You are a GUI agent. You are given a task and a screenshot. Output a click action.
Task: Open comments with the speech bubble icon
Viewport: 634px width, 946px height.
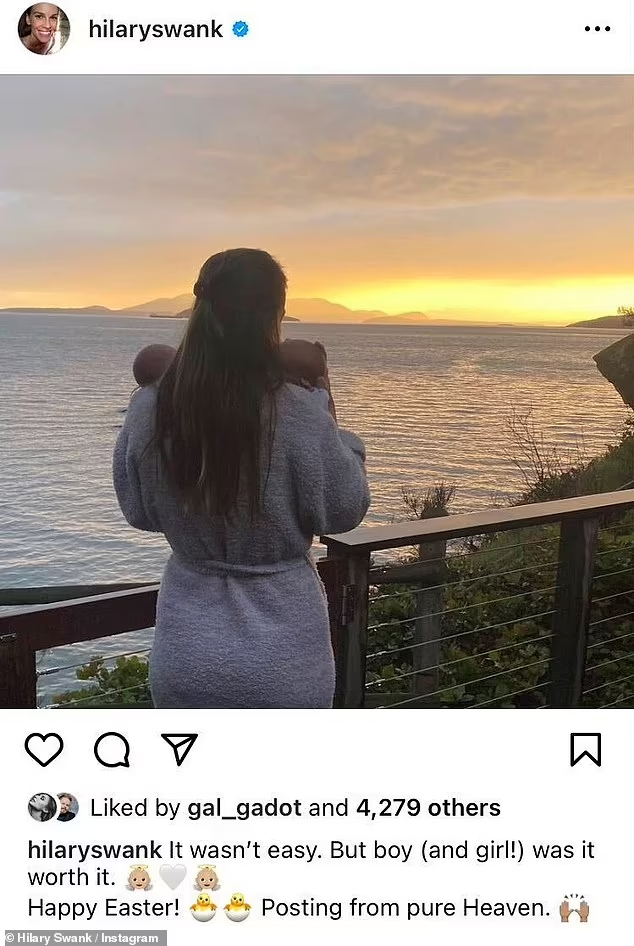pos(112,749)
